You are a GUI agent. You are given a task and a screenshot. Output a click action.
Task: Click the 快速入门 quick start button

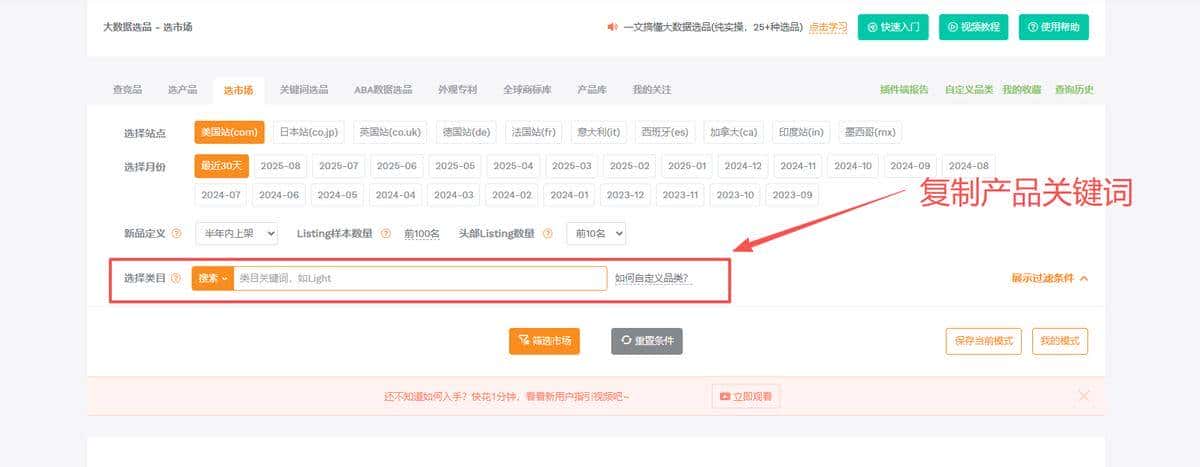click(x=893, y=27)
